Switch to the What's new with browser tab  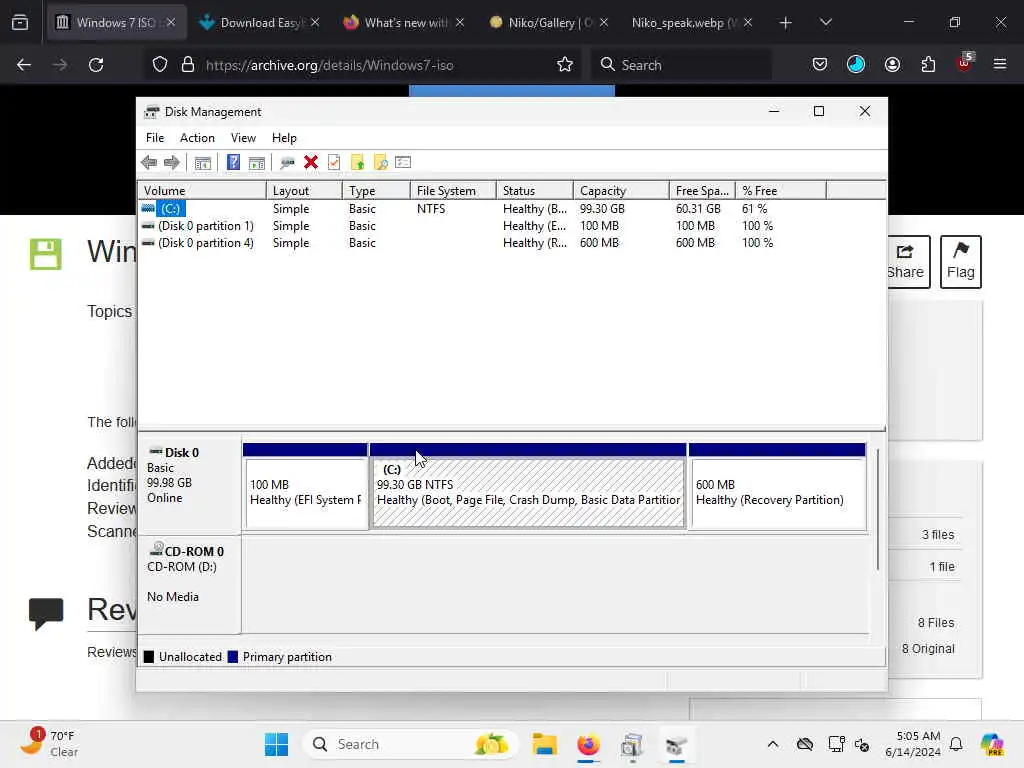coord(404,23)
